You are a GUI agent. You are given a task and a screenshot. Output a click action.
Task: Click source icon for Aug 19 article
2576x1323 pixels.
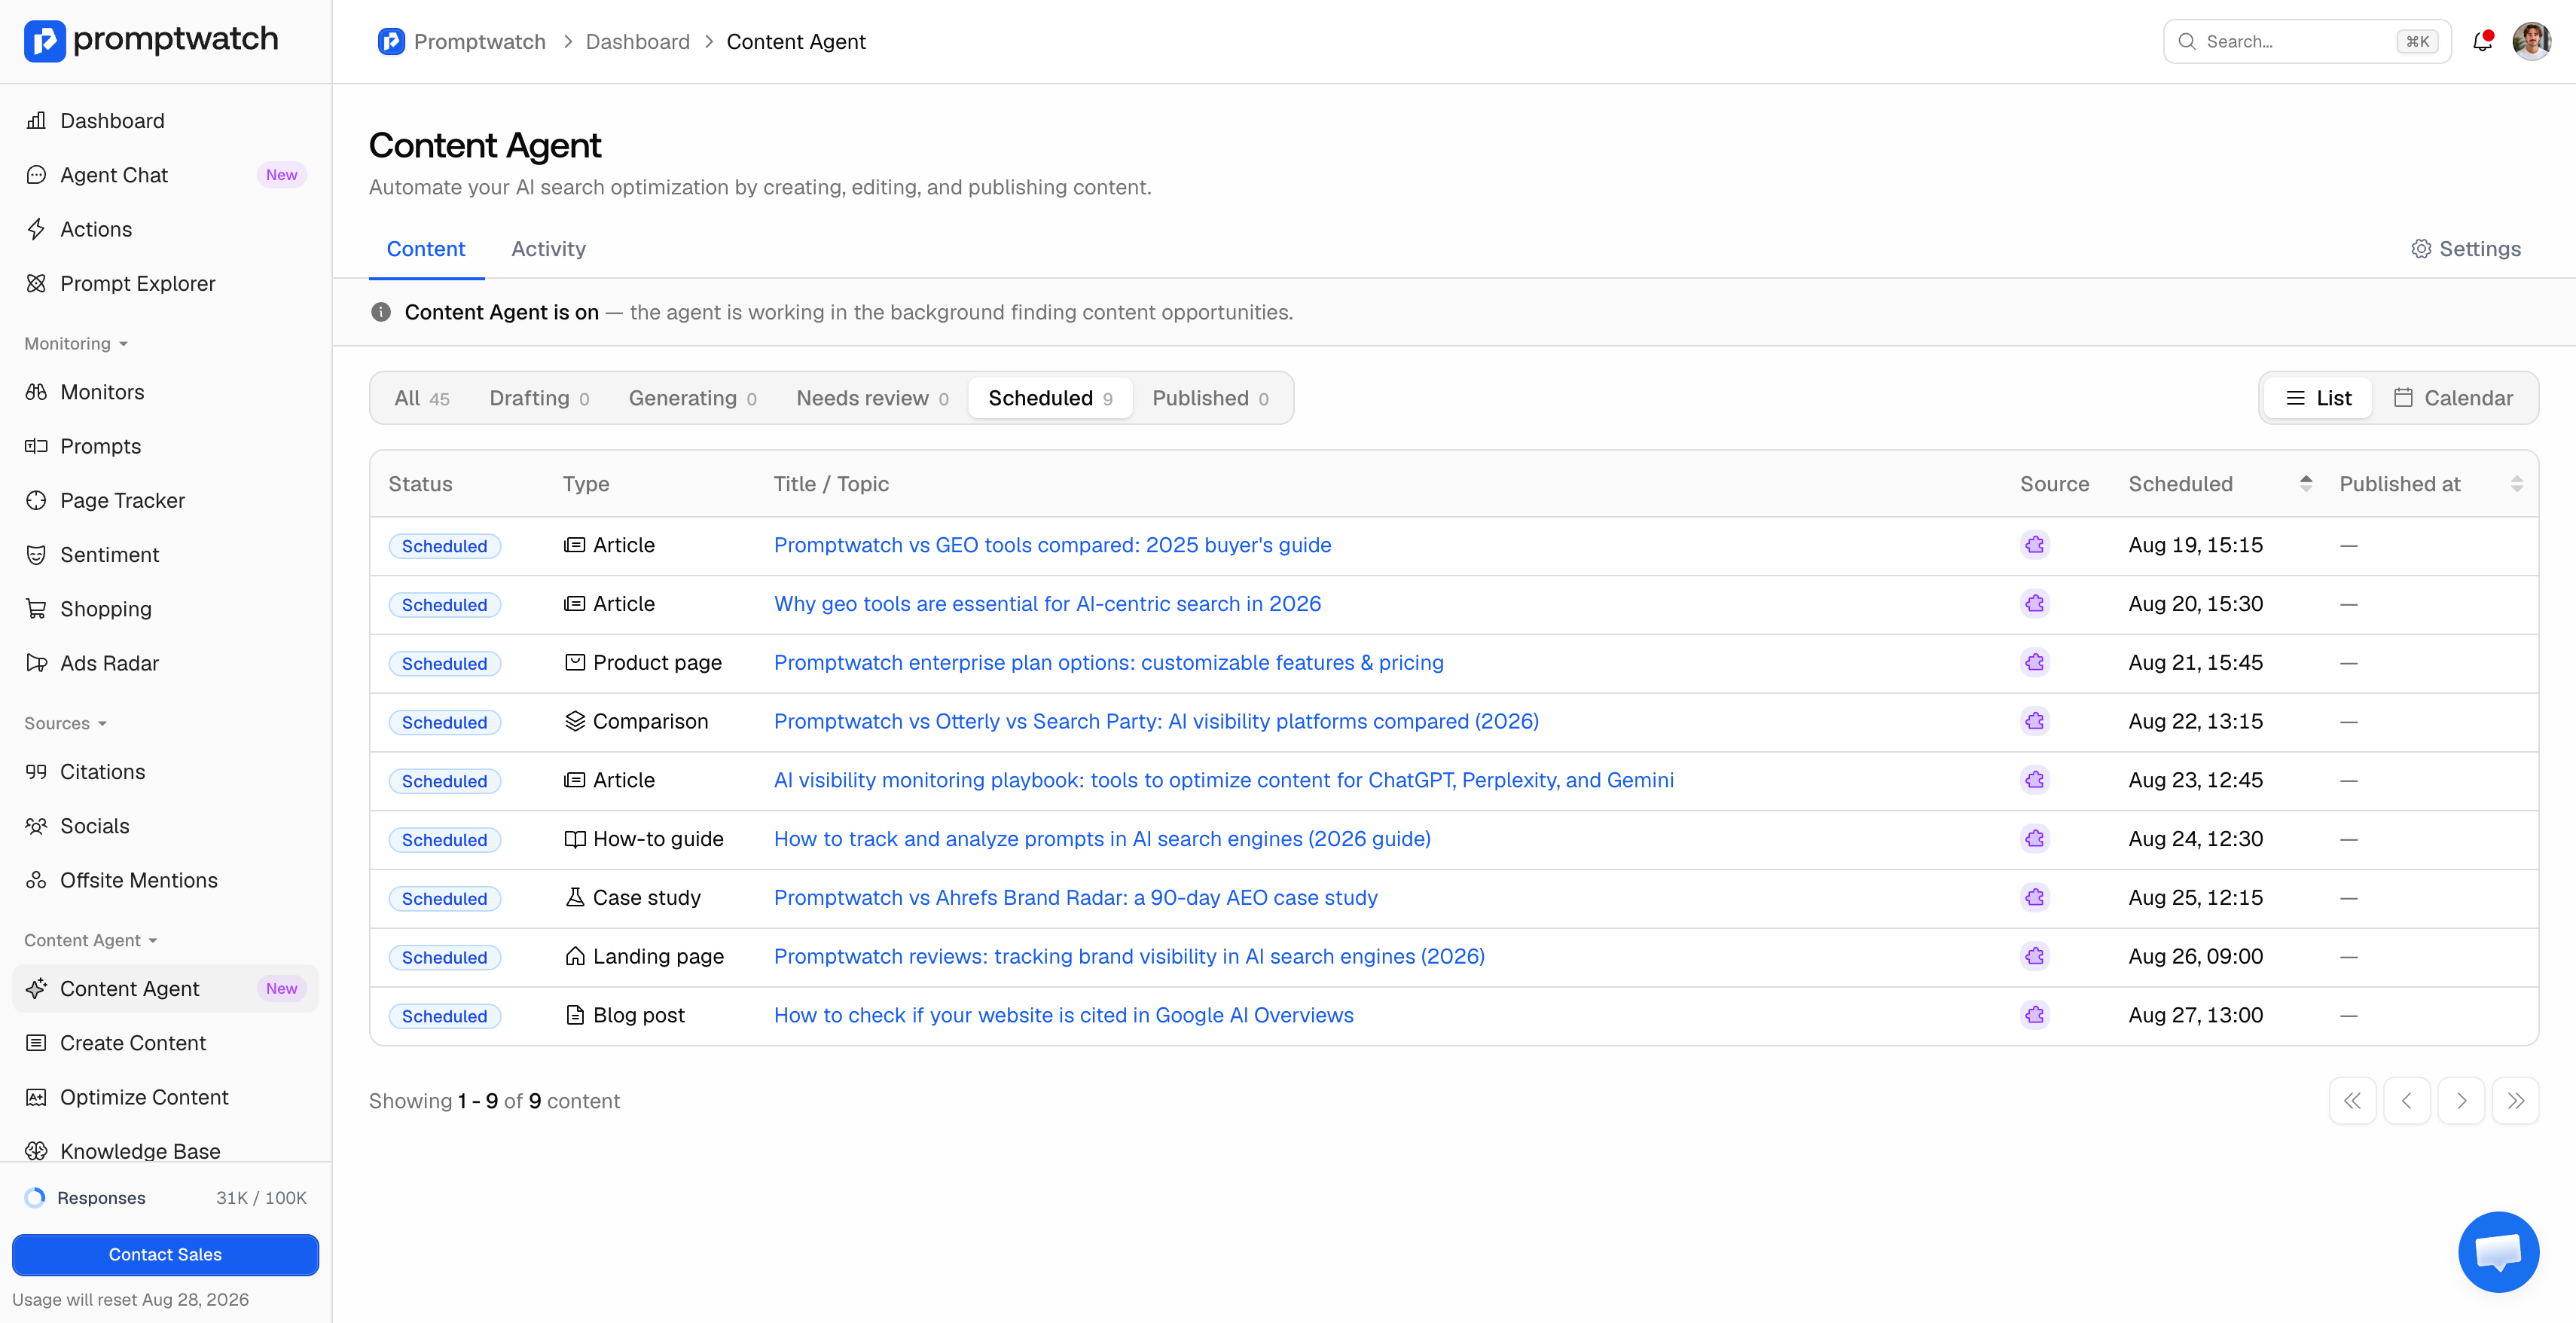(2035, 545)
